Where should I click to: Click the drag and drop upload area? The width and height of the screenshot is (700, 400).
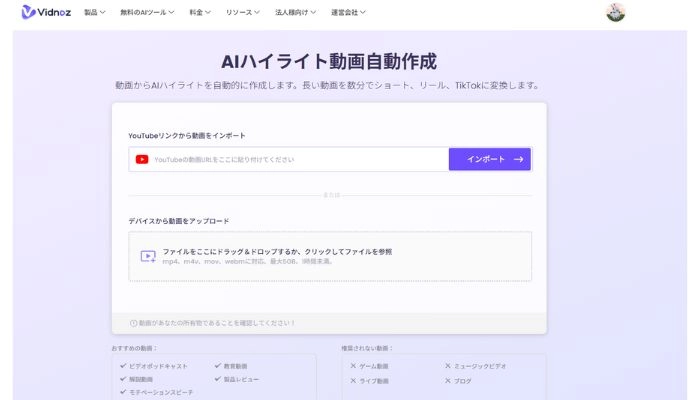[330, 256]
